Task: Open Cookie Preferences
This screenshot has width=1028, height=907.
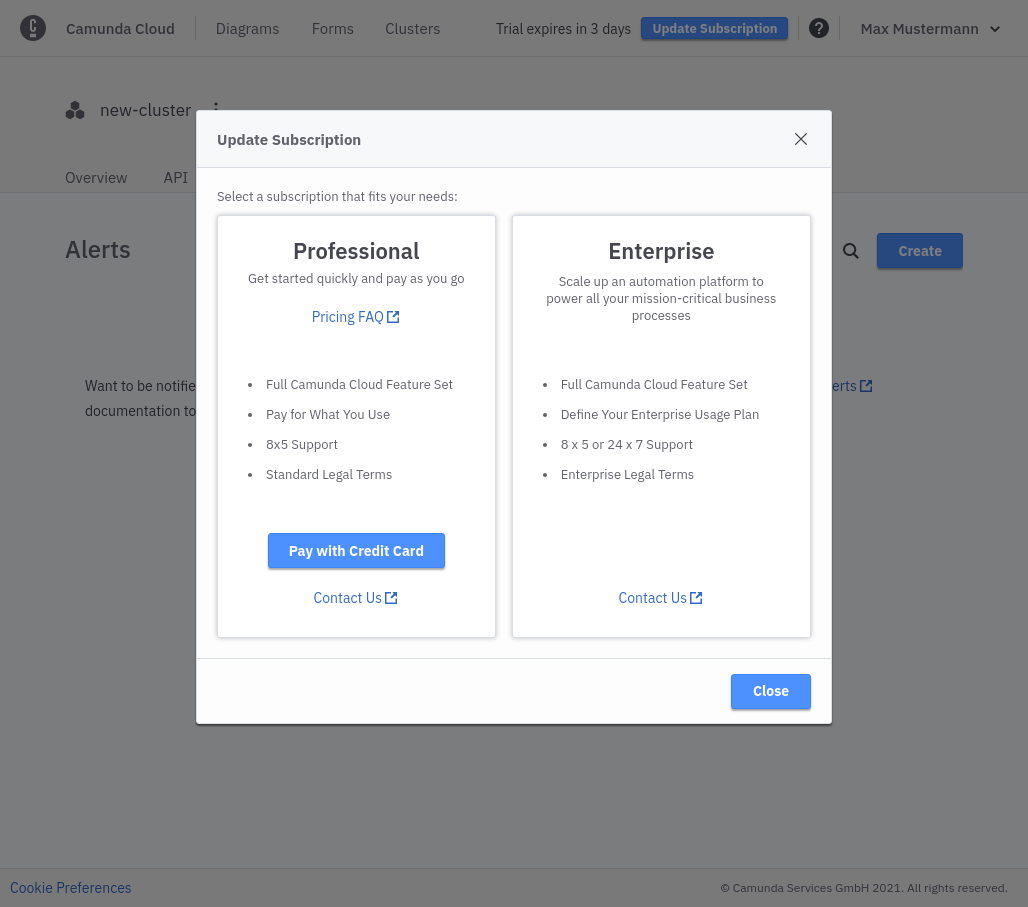Action: pyautogui.click(x=70, y=888)
